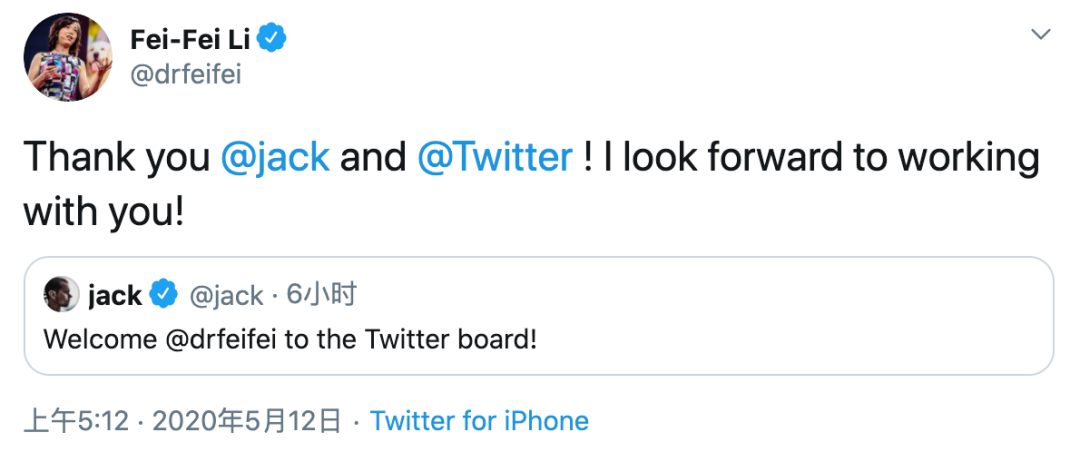Screen dimensions: 1080x452
Task: Click 'with you!' tweet text line
Action: tap(104, 210)
